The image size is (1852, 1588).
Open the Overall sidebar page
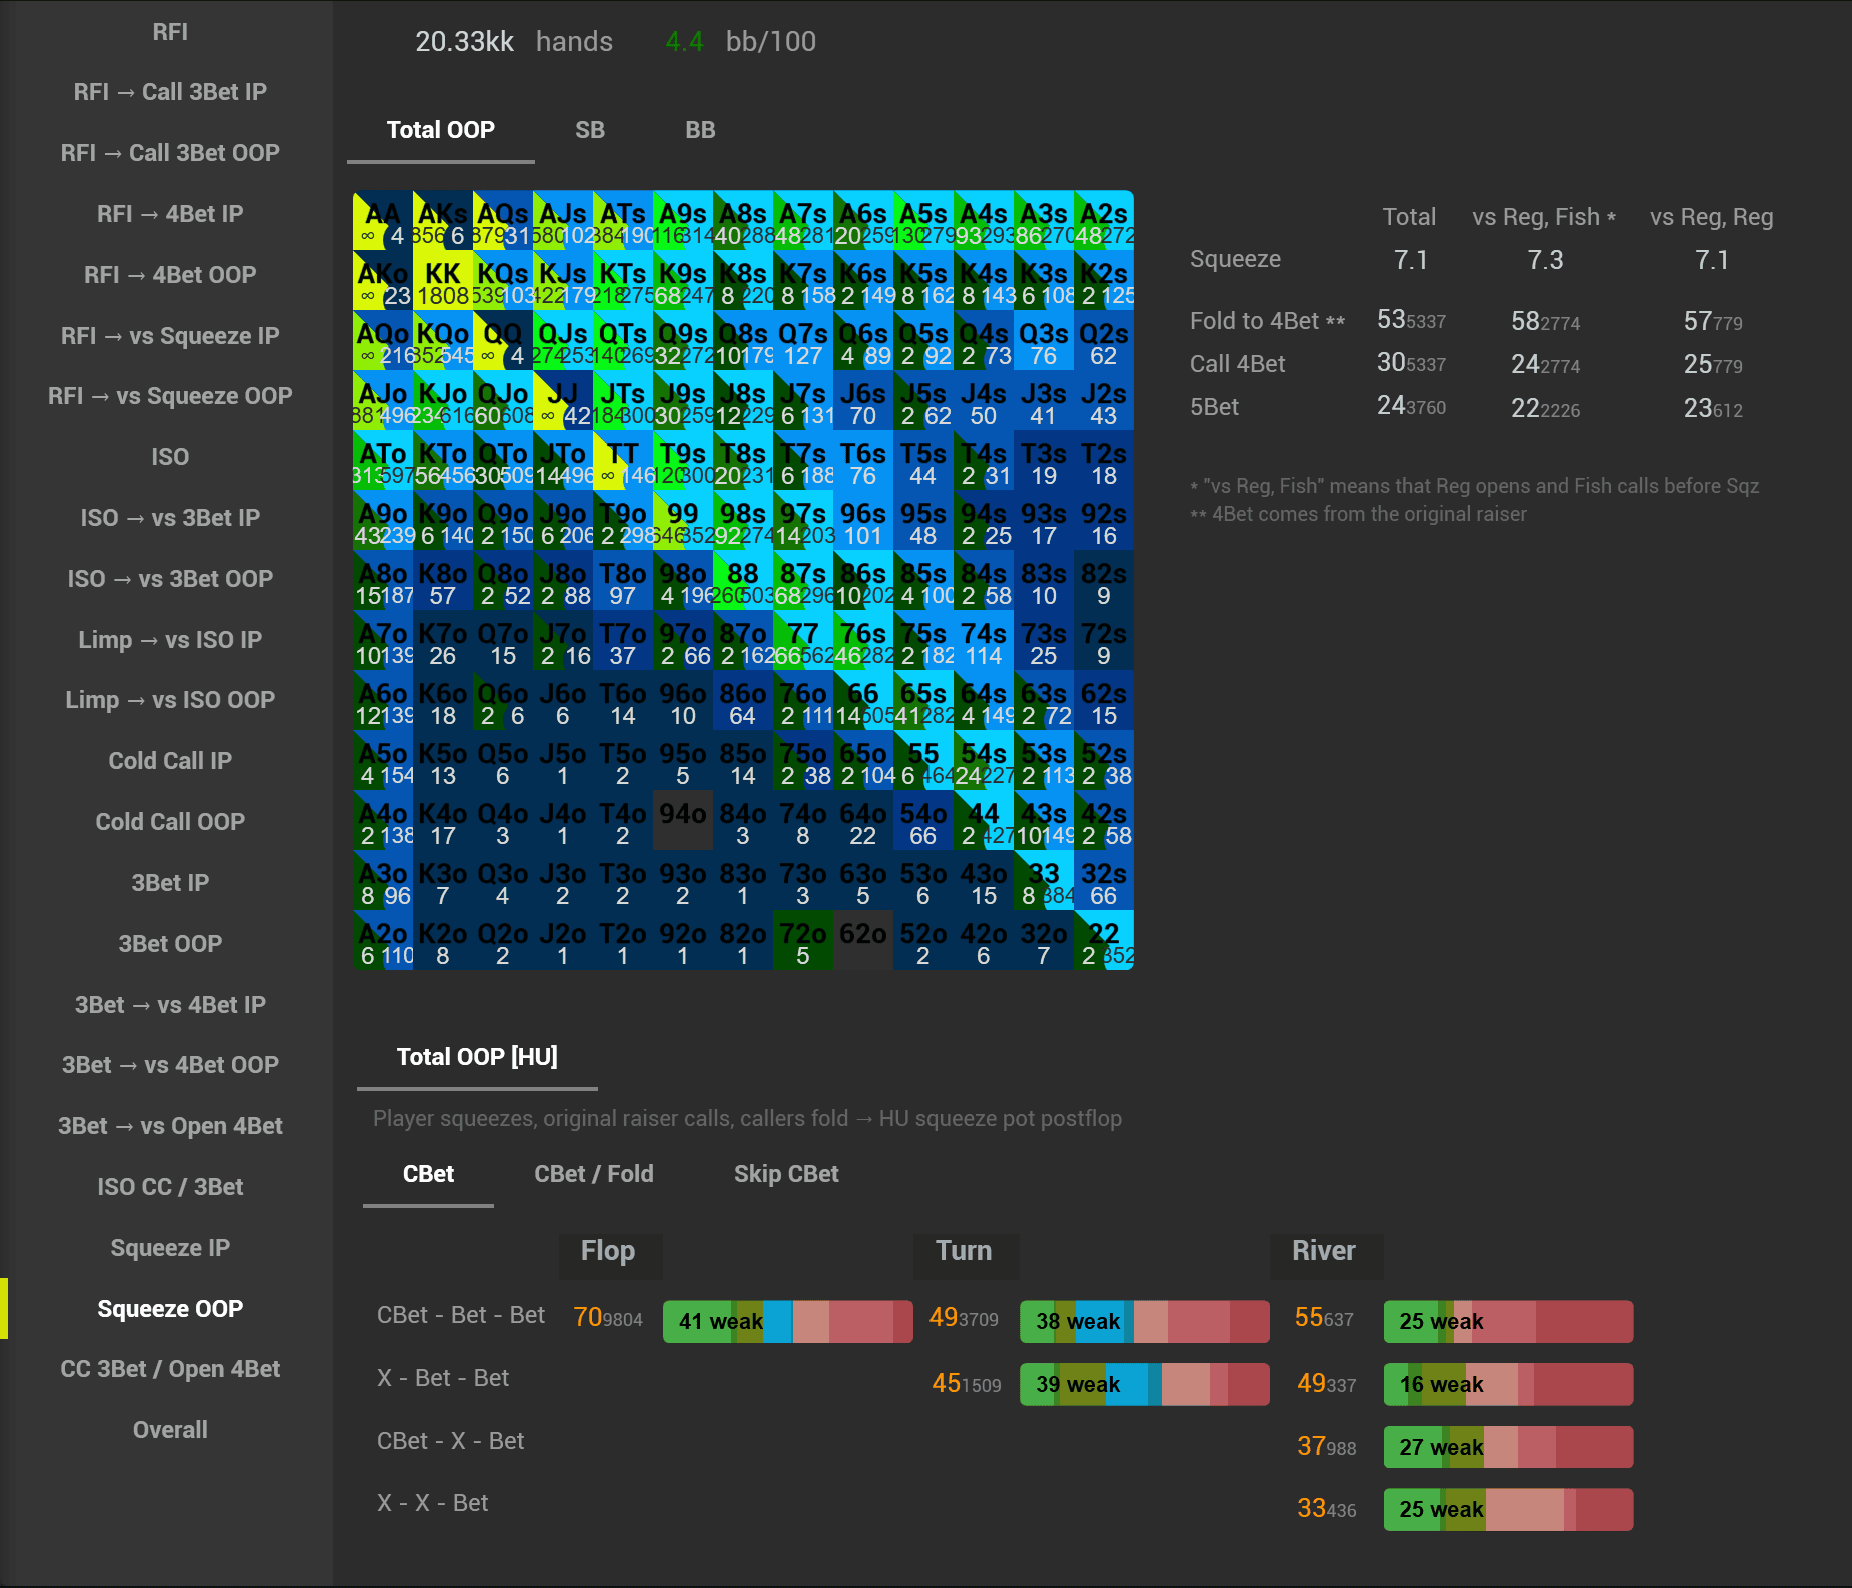[x=170, y=1430]
